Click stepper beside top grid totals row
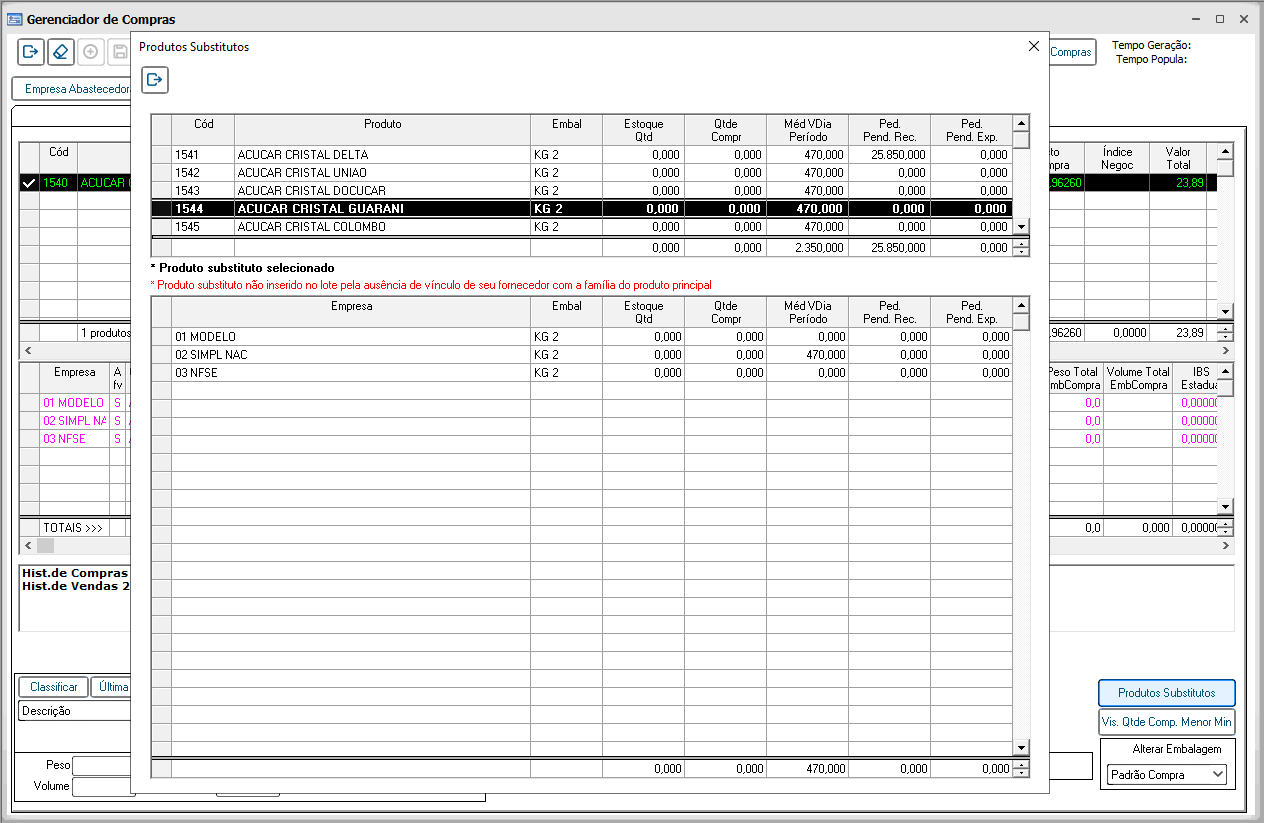The width and height of the screenshot is (1264, 823). point(1021,248)
